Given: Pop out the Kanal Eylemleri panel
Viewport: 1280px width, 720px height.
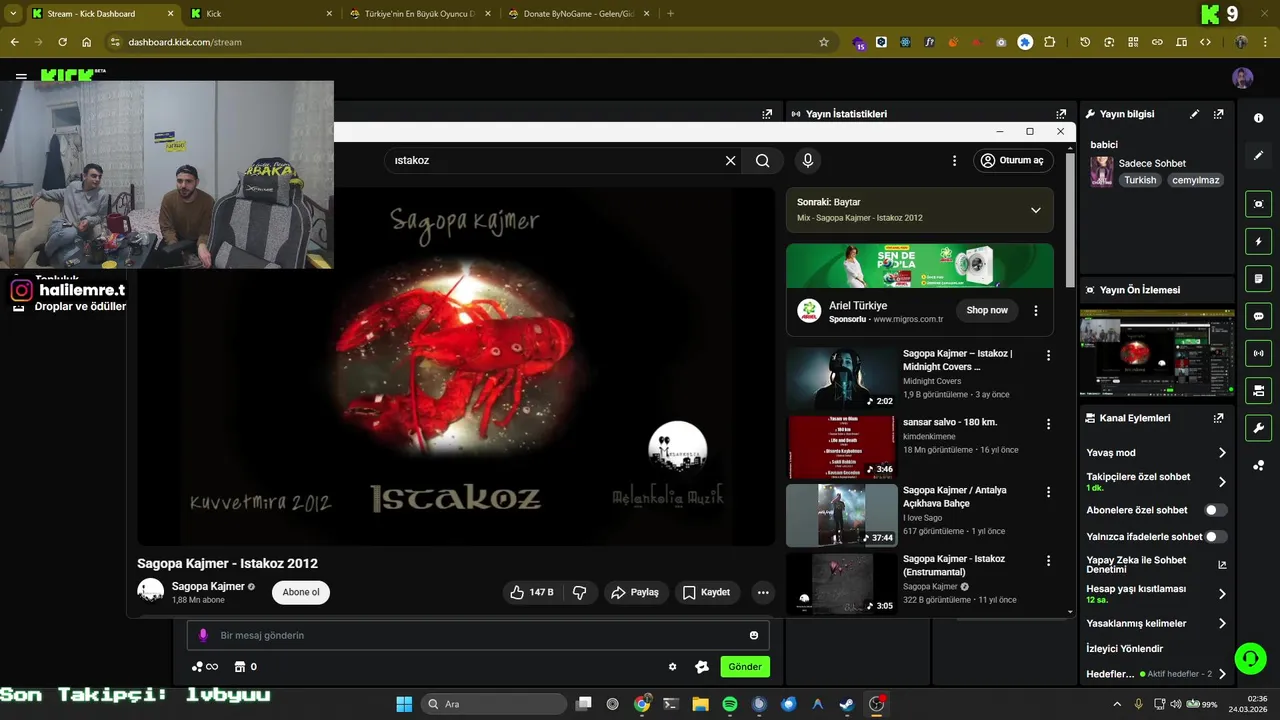Looking at the screenshot, I should 1218,418.
